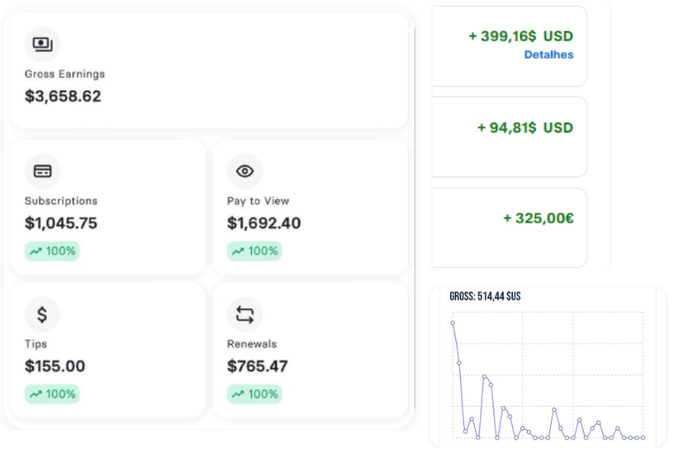This screenshot has width=680, height=469.
Task: Click the Gross Earnings label
Action: tap(65, 74)
